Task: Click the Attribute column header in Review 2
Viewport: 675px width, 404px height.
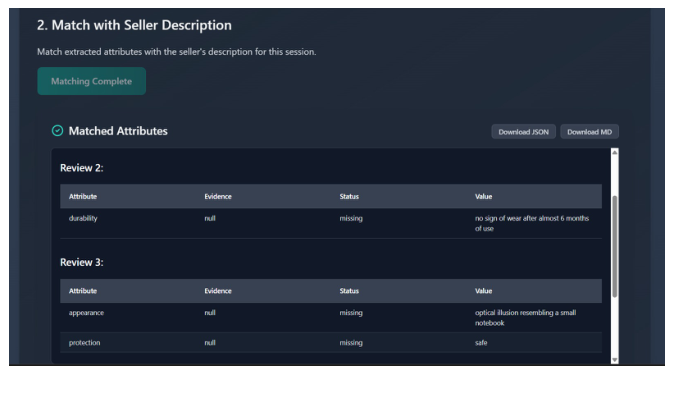Action: [83, 196]
